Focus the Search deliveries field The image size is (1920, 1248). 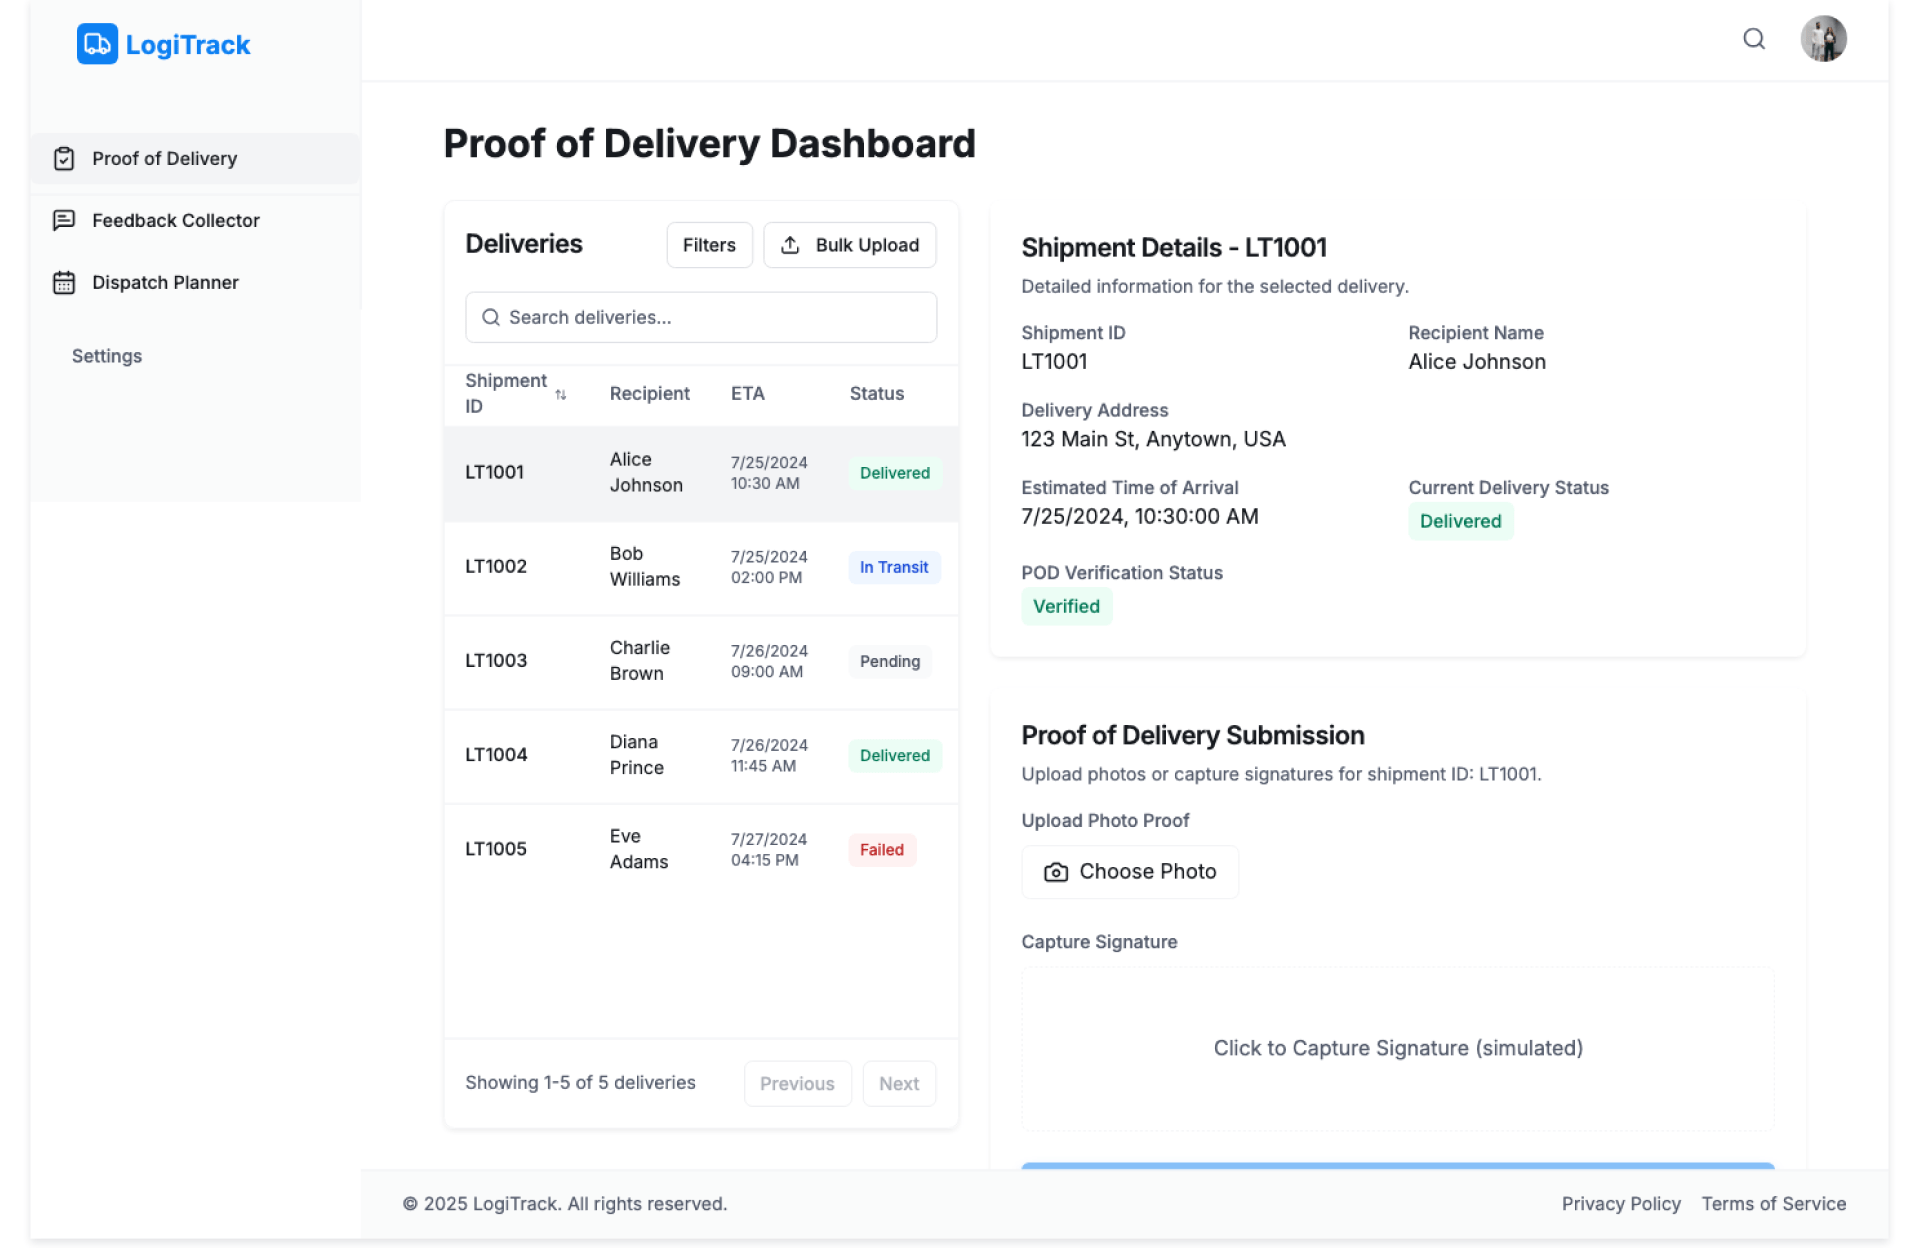pyautogui.click(x=700, y=317)
